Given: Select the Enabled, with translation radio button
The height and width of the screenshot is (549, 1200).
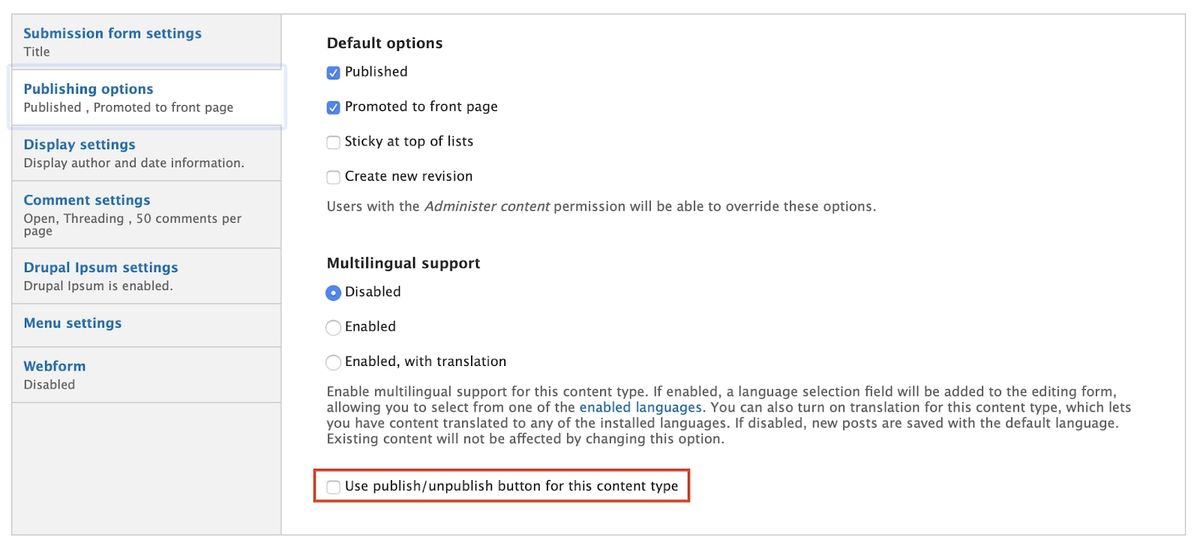Looking at the screenshot, I should point(334,362).
